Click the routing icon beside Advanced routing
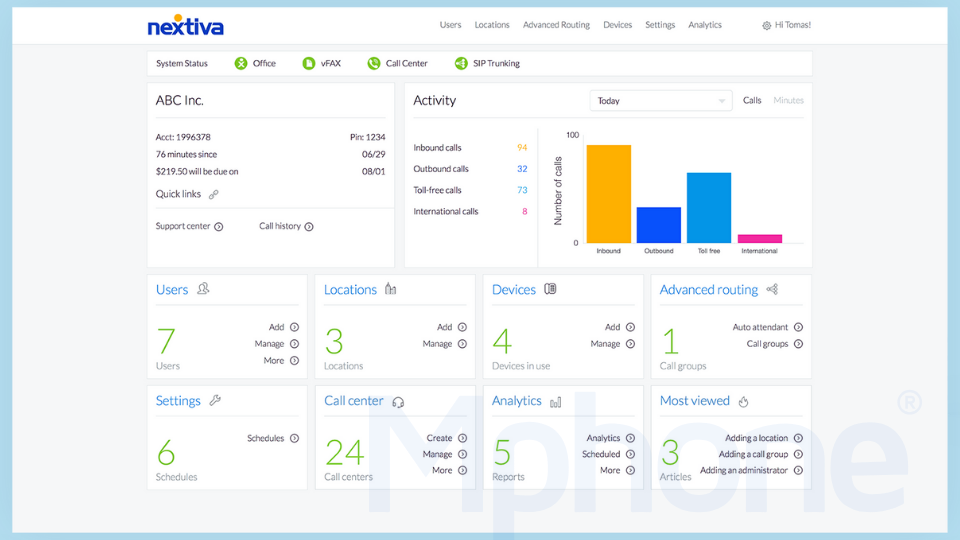The height and width of the screenshot is (540, 960). point(773,289)
